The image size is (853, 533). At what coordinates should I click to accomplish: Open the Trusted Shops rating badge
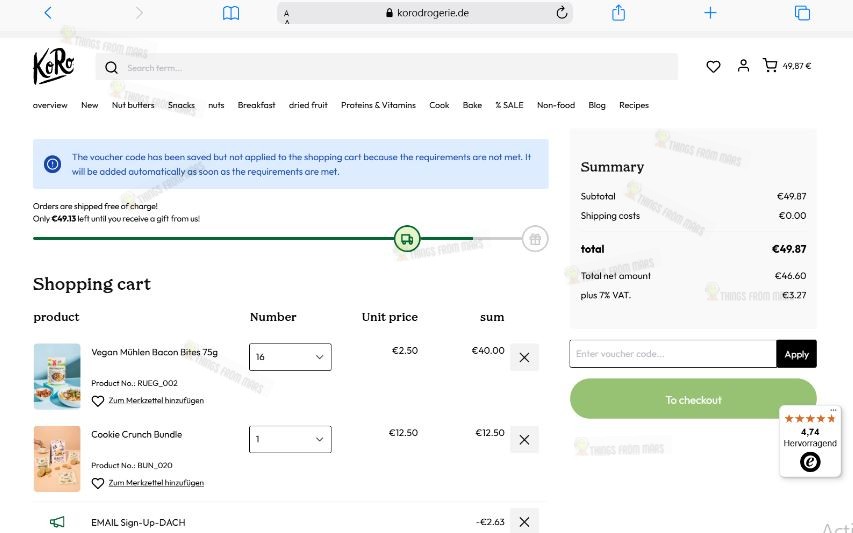810,441
